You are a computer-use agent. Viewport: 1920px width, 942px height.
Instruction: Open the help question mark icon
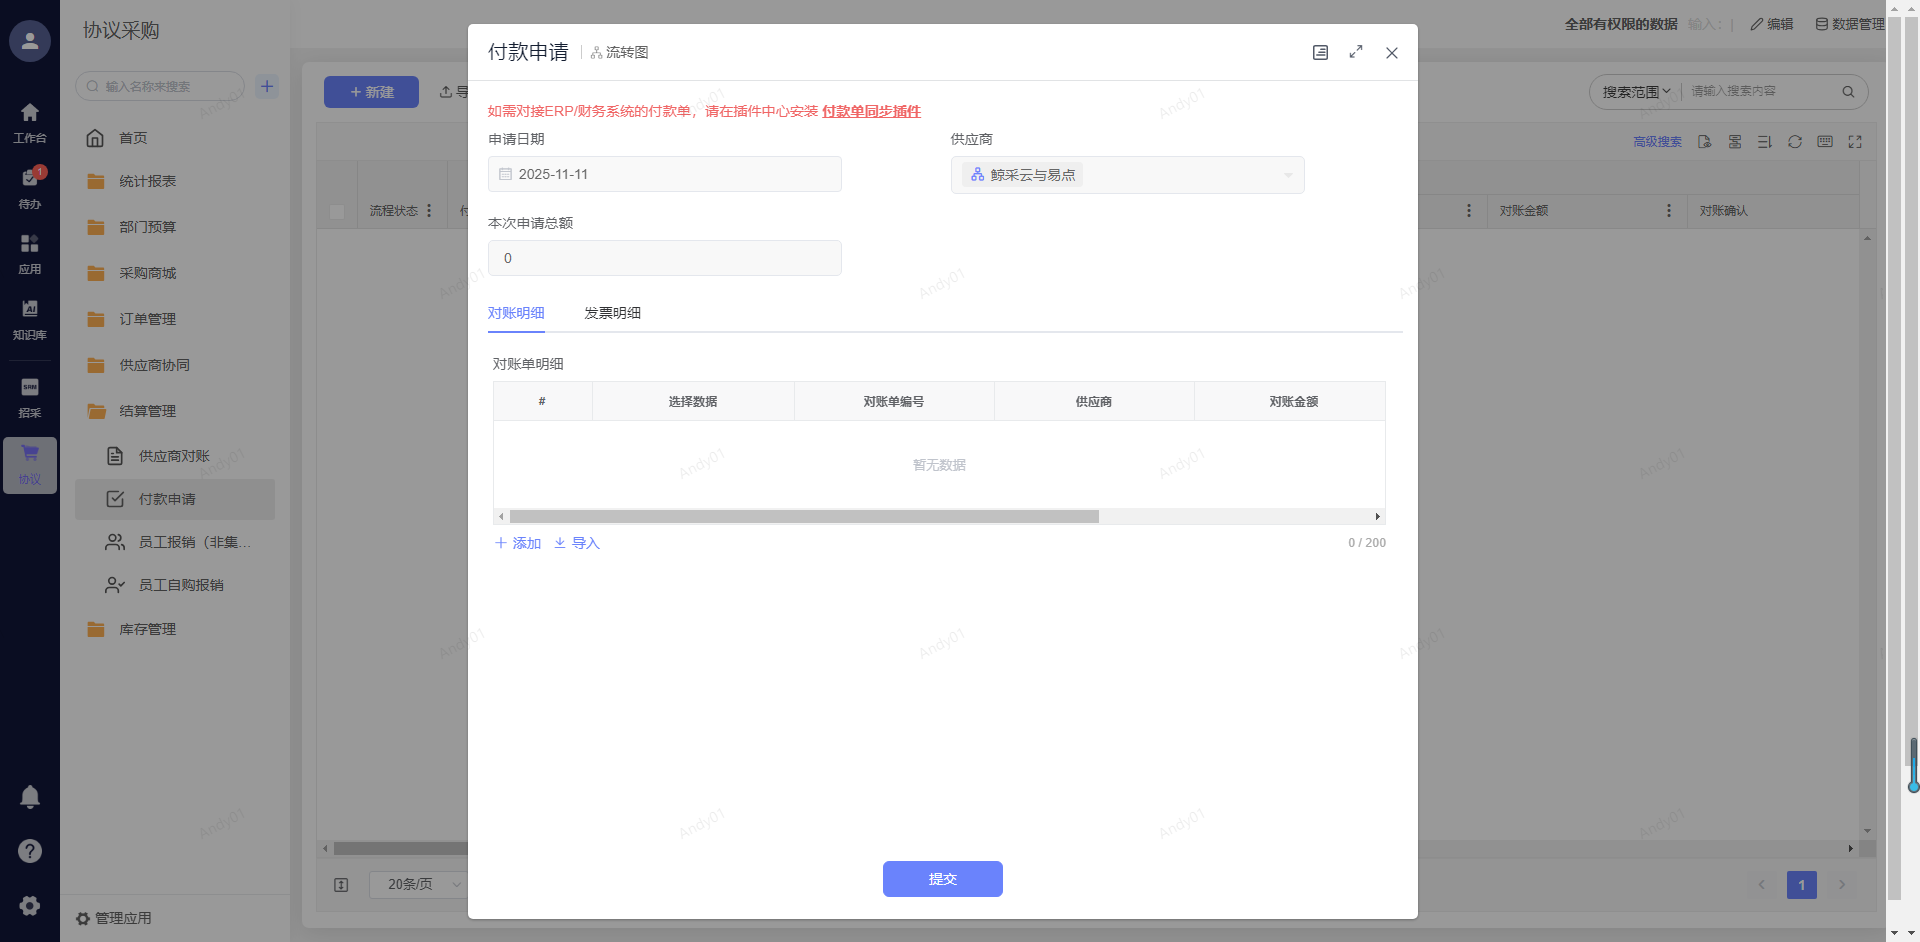(30, 851)
